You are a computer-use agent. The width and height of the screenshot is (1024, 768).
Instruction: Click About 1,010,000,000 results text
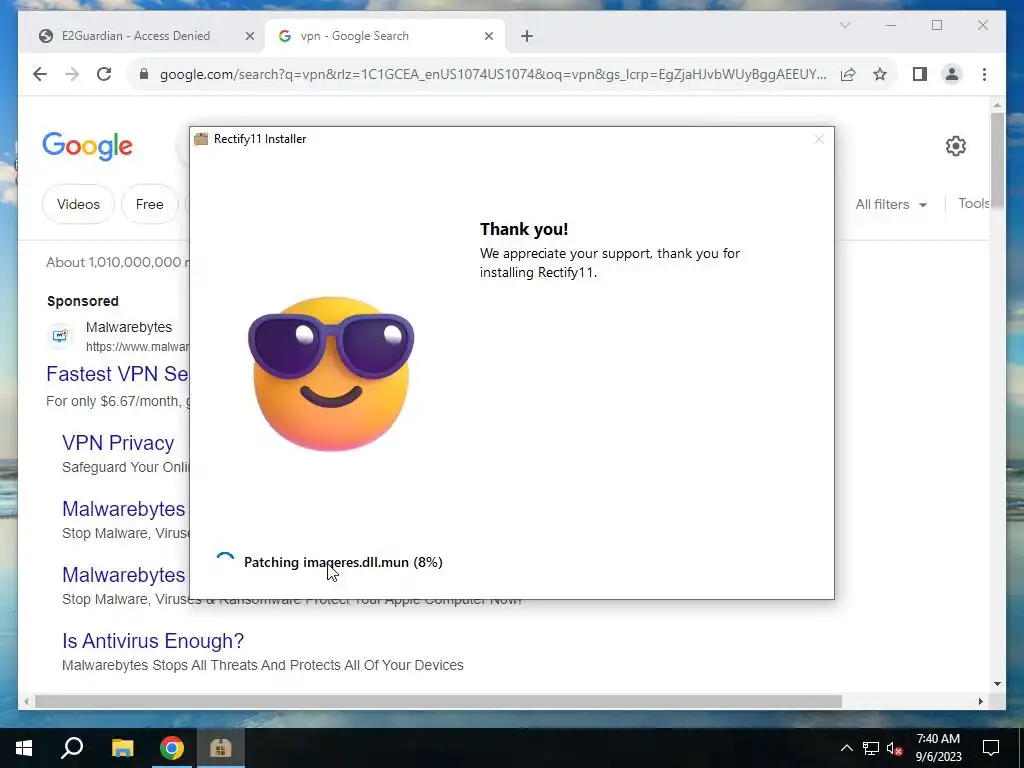tap(118, 263)
